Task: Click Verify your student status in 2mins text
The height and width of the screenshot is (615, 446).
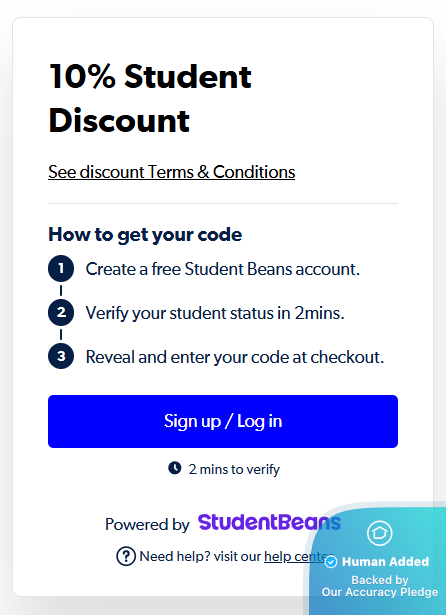Action: (215, 313)
